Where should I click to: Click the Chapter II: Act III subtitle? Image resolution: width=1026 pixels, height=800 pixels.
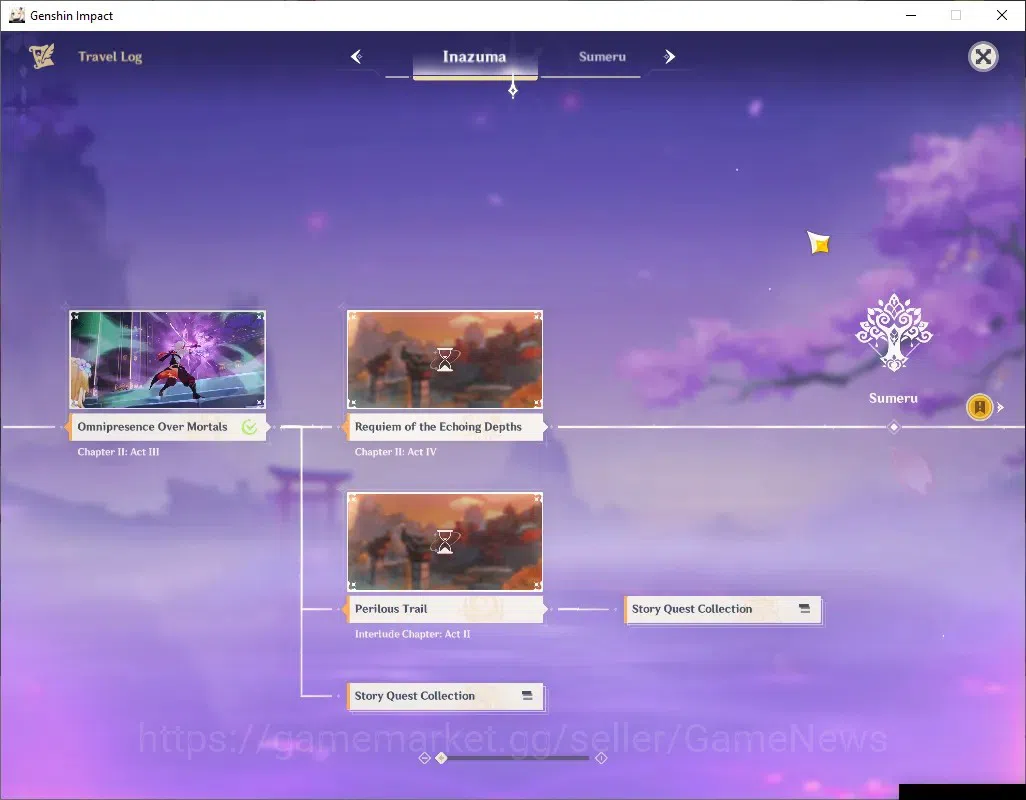pyautogui.click(x=118, y=452)
